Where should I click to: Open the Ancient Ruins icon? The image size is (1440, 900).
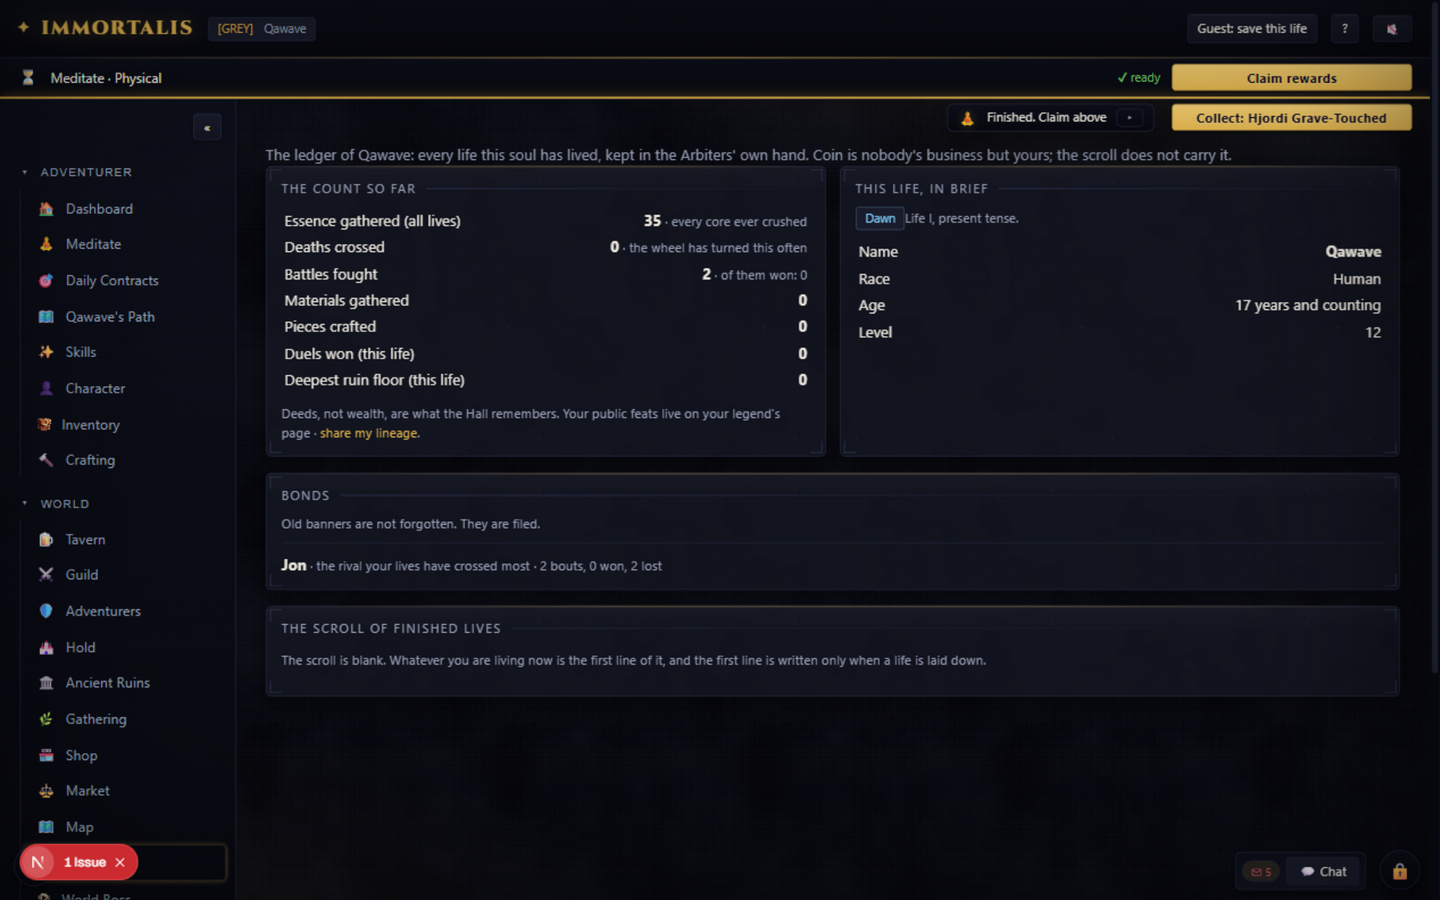pyautogui.click(x=46, y=683)
